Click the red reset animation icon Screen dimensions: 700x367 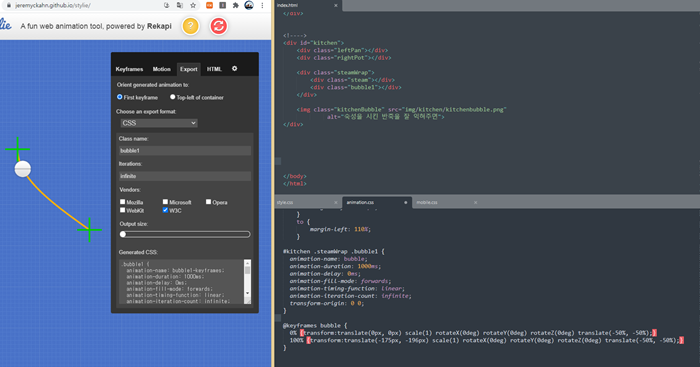tap(218, 26)
